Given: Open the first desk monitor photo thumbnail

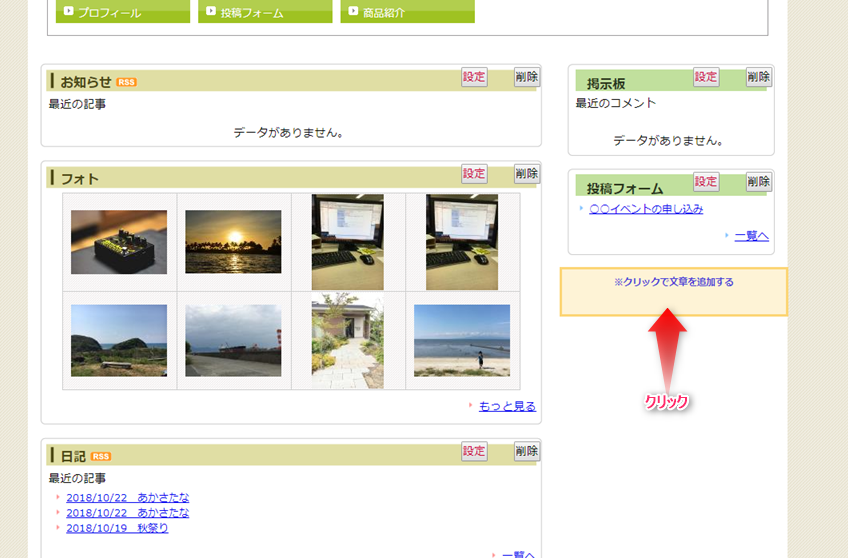Looking at the screenshot, I should (348, 242).
